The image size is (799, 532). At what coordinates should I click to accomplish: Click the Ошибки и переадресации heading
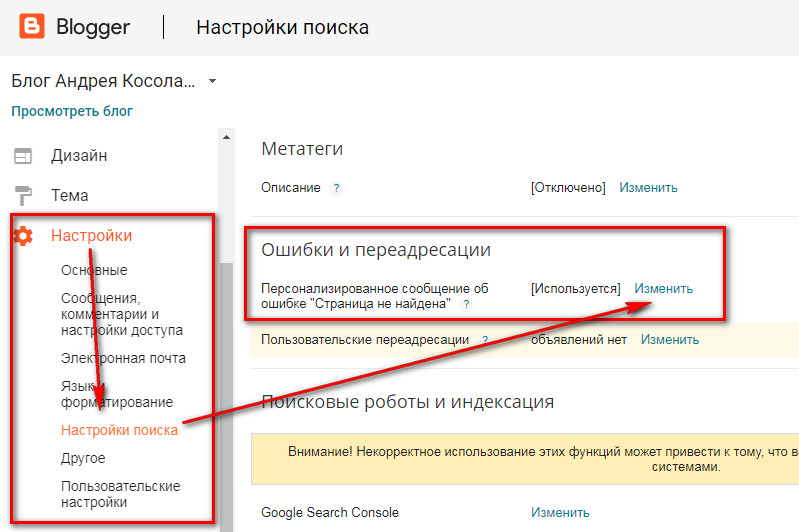(376, 250)
